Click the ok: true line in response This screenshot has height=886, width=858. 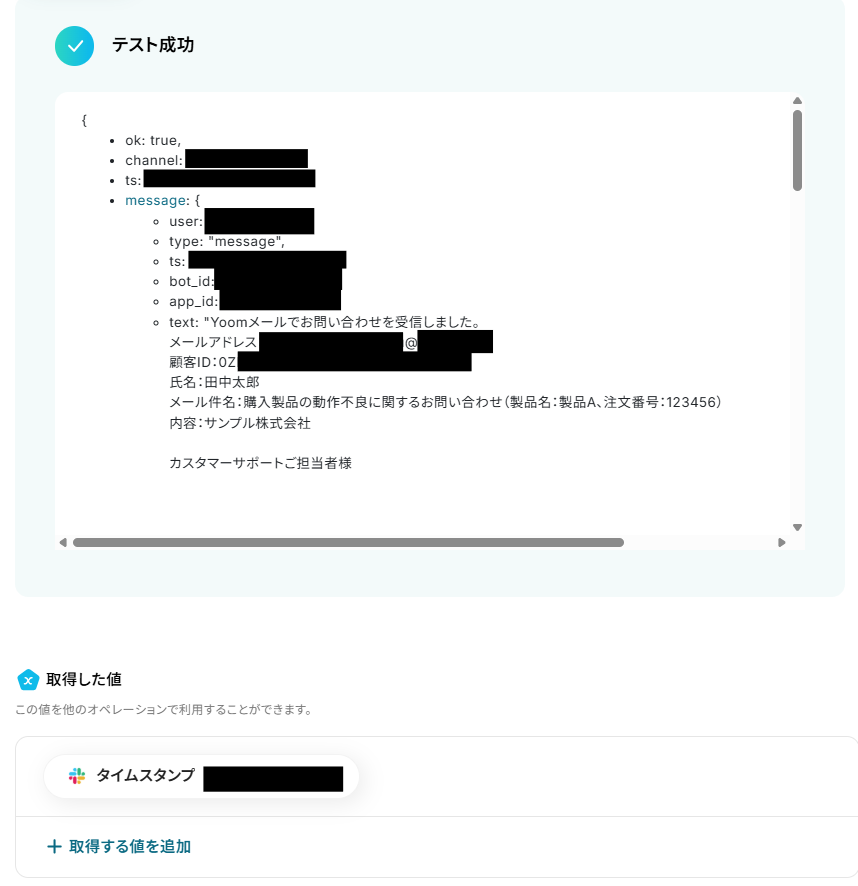tap(153, 140)
